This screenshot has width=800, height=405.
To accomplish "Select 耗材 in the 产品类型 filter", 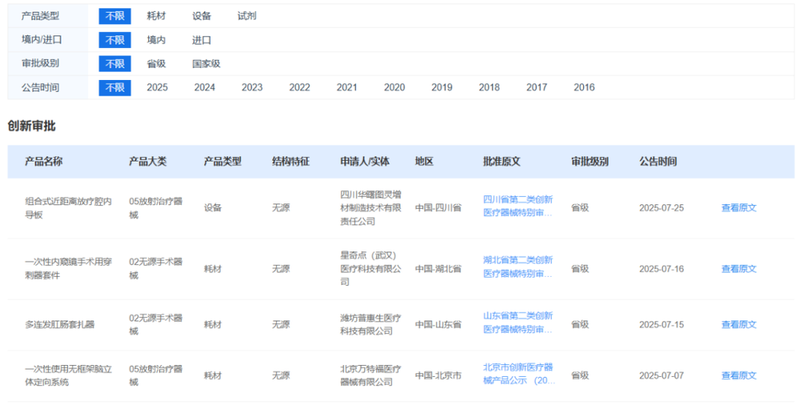I will (x=157, y=16).
